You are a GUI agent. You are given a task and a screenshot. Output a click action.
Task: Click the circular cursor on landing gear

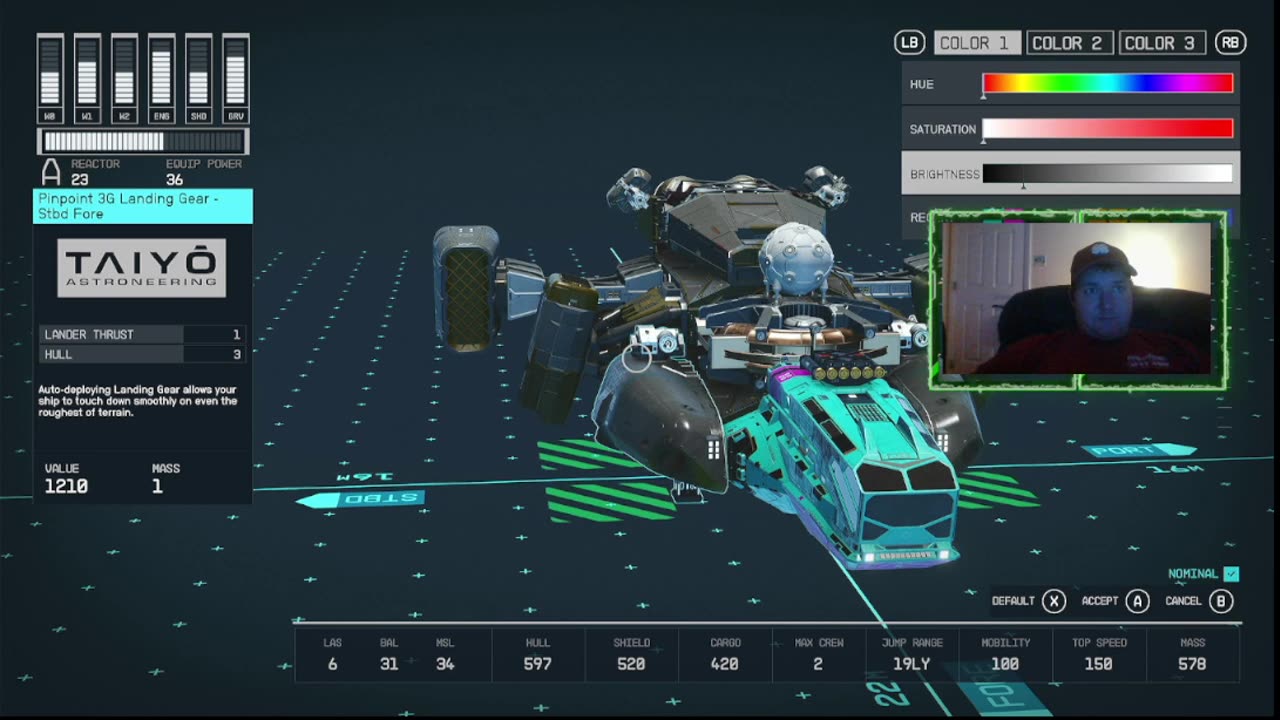coord(637,358)
